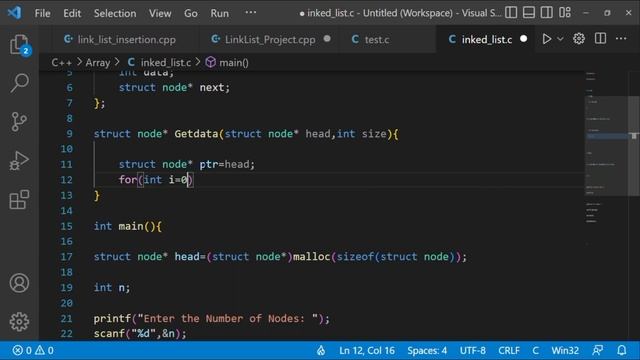Toggle the secondary side bar layout icon
This screenshot has width=640, height=360.
(x=547, y=13)
